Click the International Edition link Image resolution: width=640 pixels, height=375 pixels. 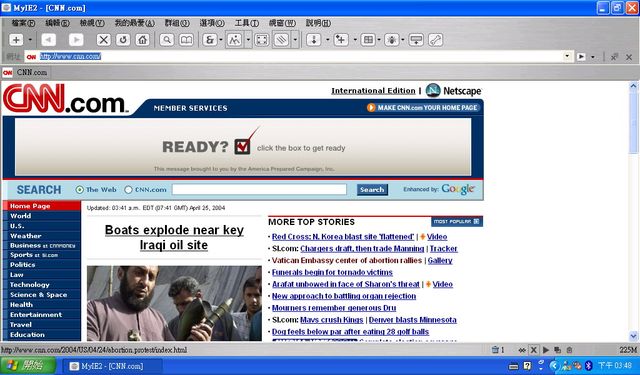click(x=373, y=91)
